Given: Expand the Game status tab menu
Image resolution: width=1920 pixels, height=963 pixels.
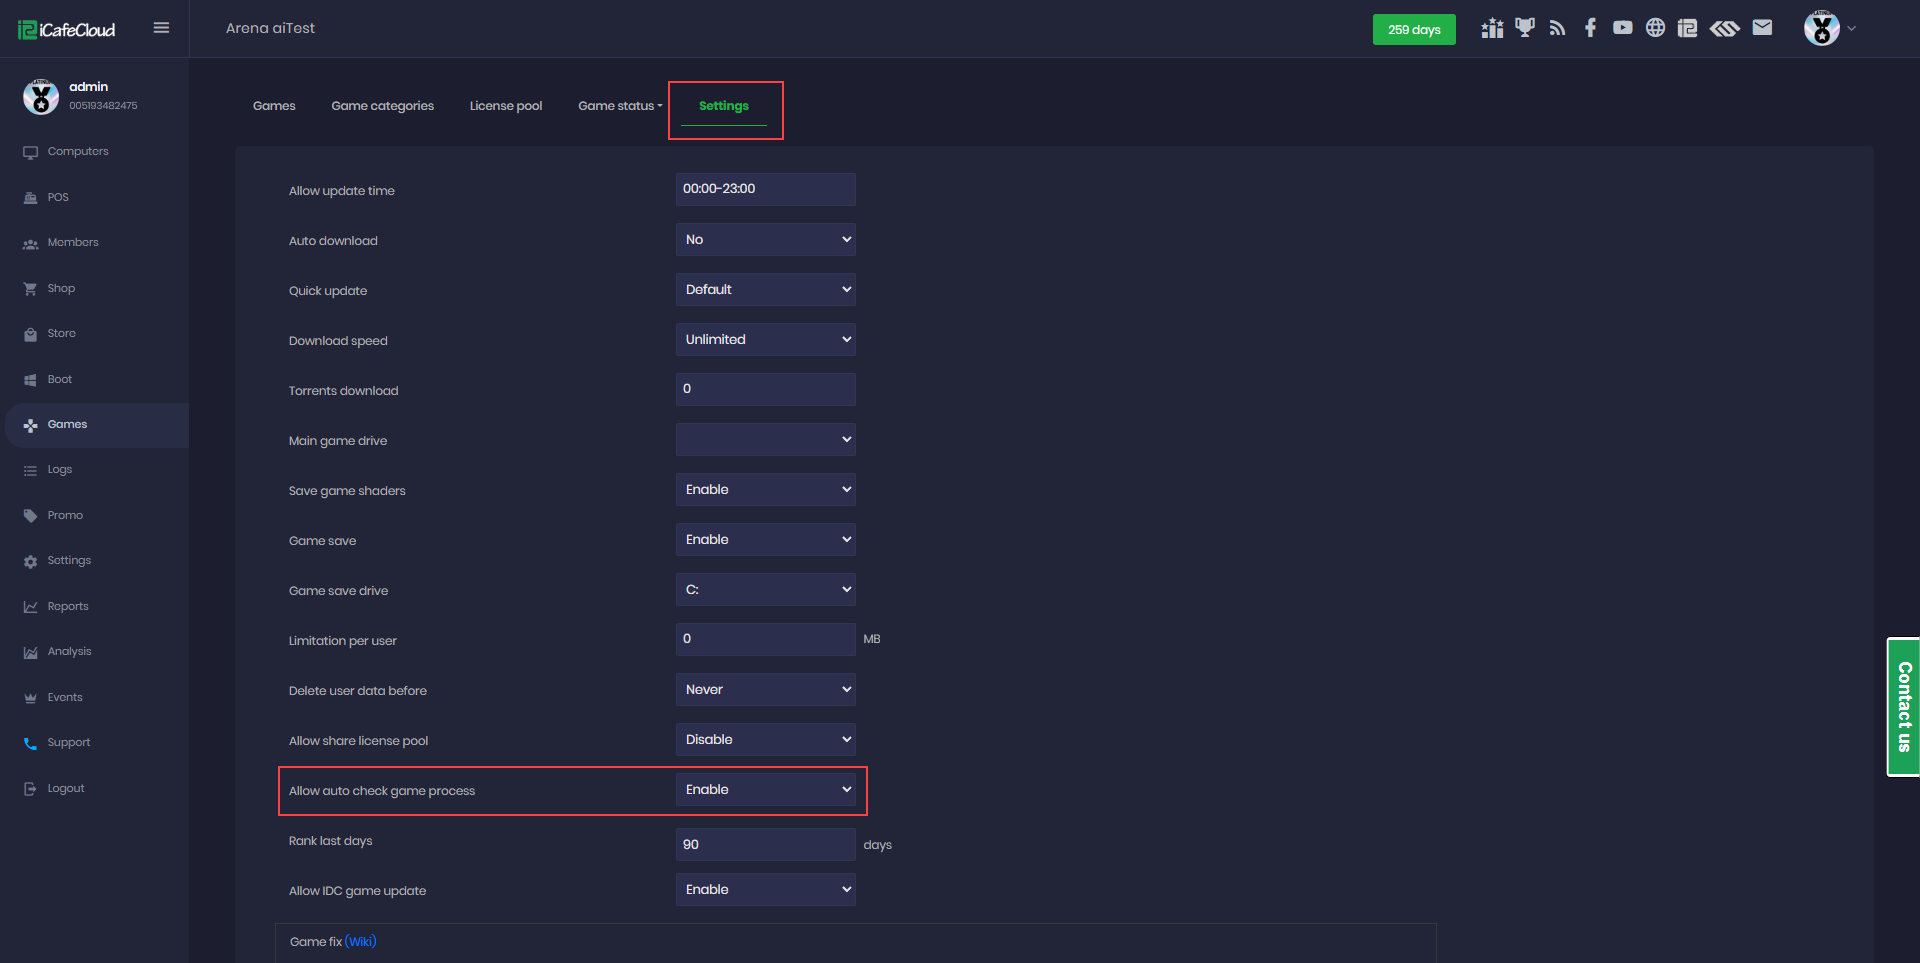Looking at the screenshot, I should (620, 106).
